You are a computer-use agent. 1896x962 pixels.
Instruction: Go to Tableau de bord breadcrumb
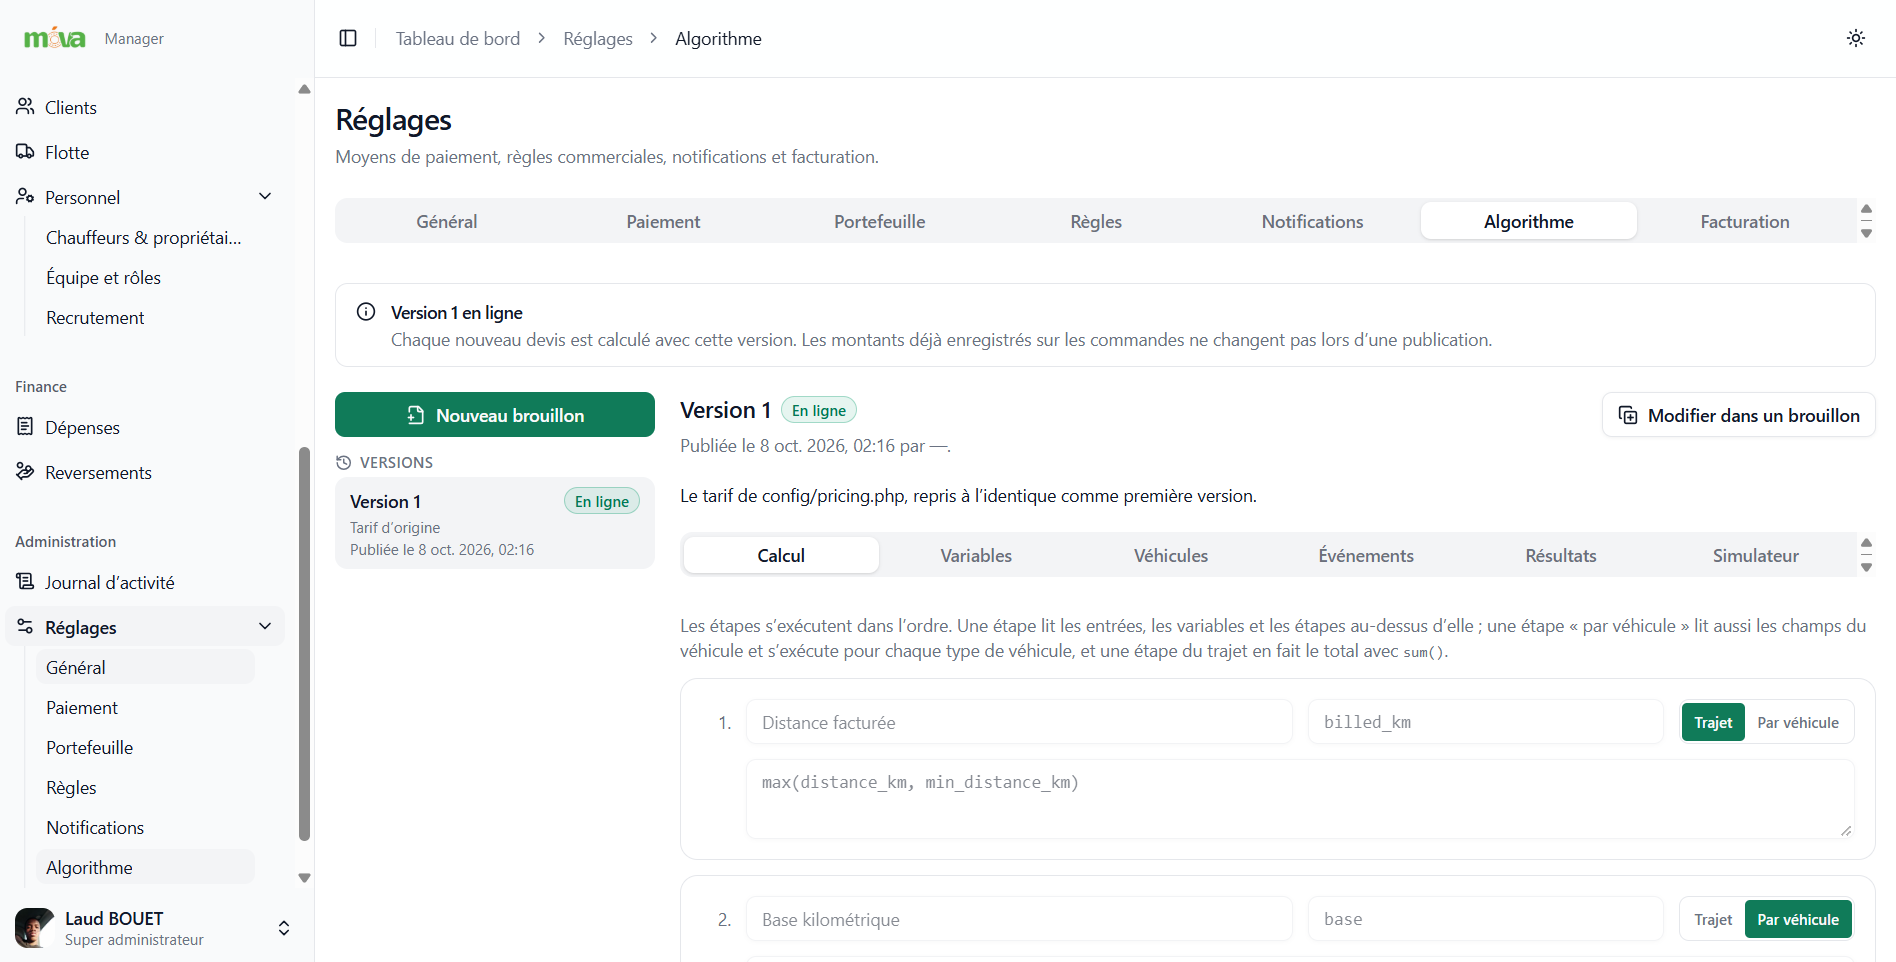click(458, 38)
